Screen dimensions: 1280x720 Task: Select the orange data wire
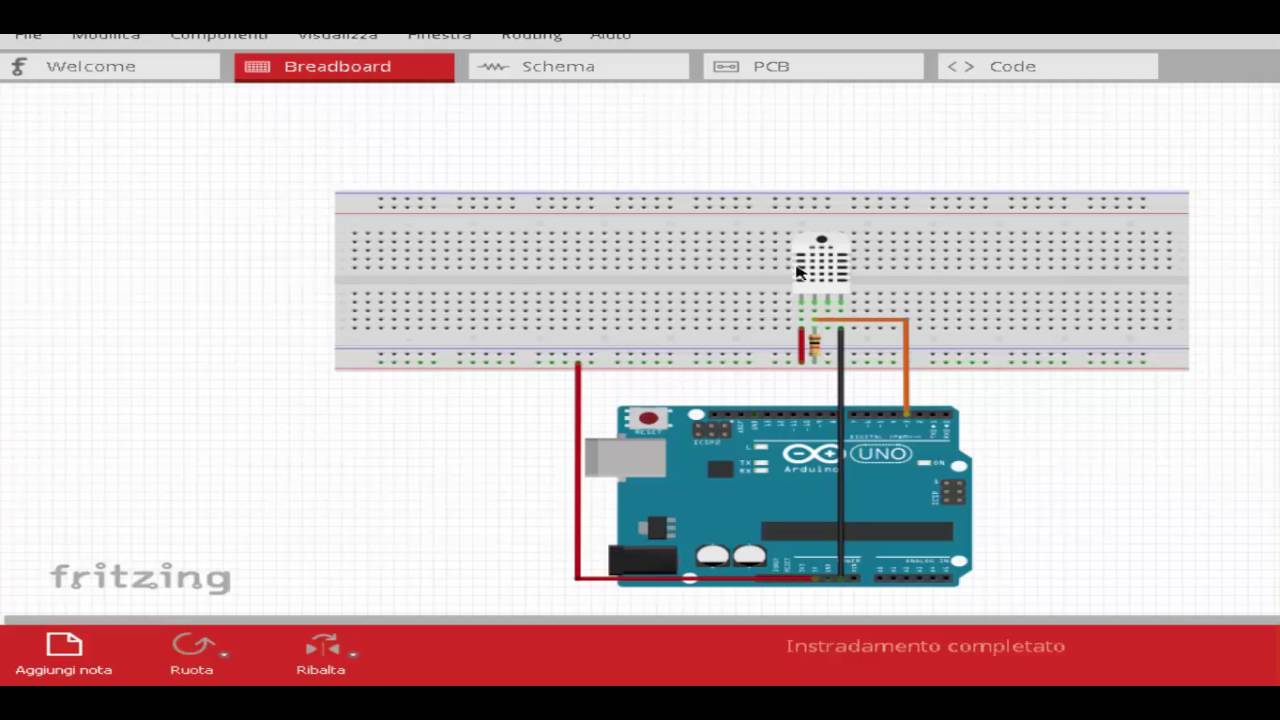point(906,365)
